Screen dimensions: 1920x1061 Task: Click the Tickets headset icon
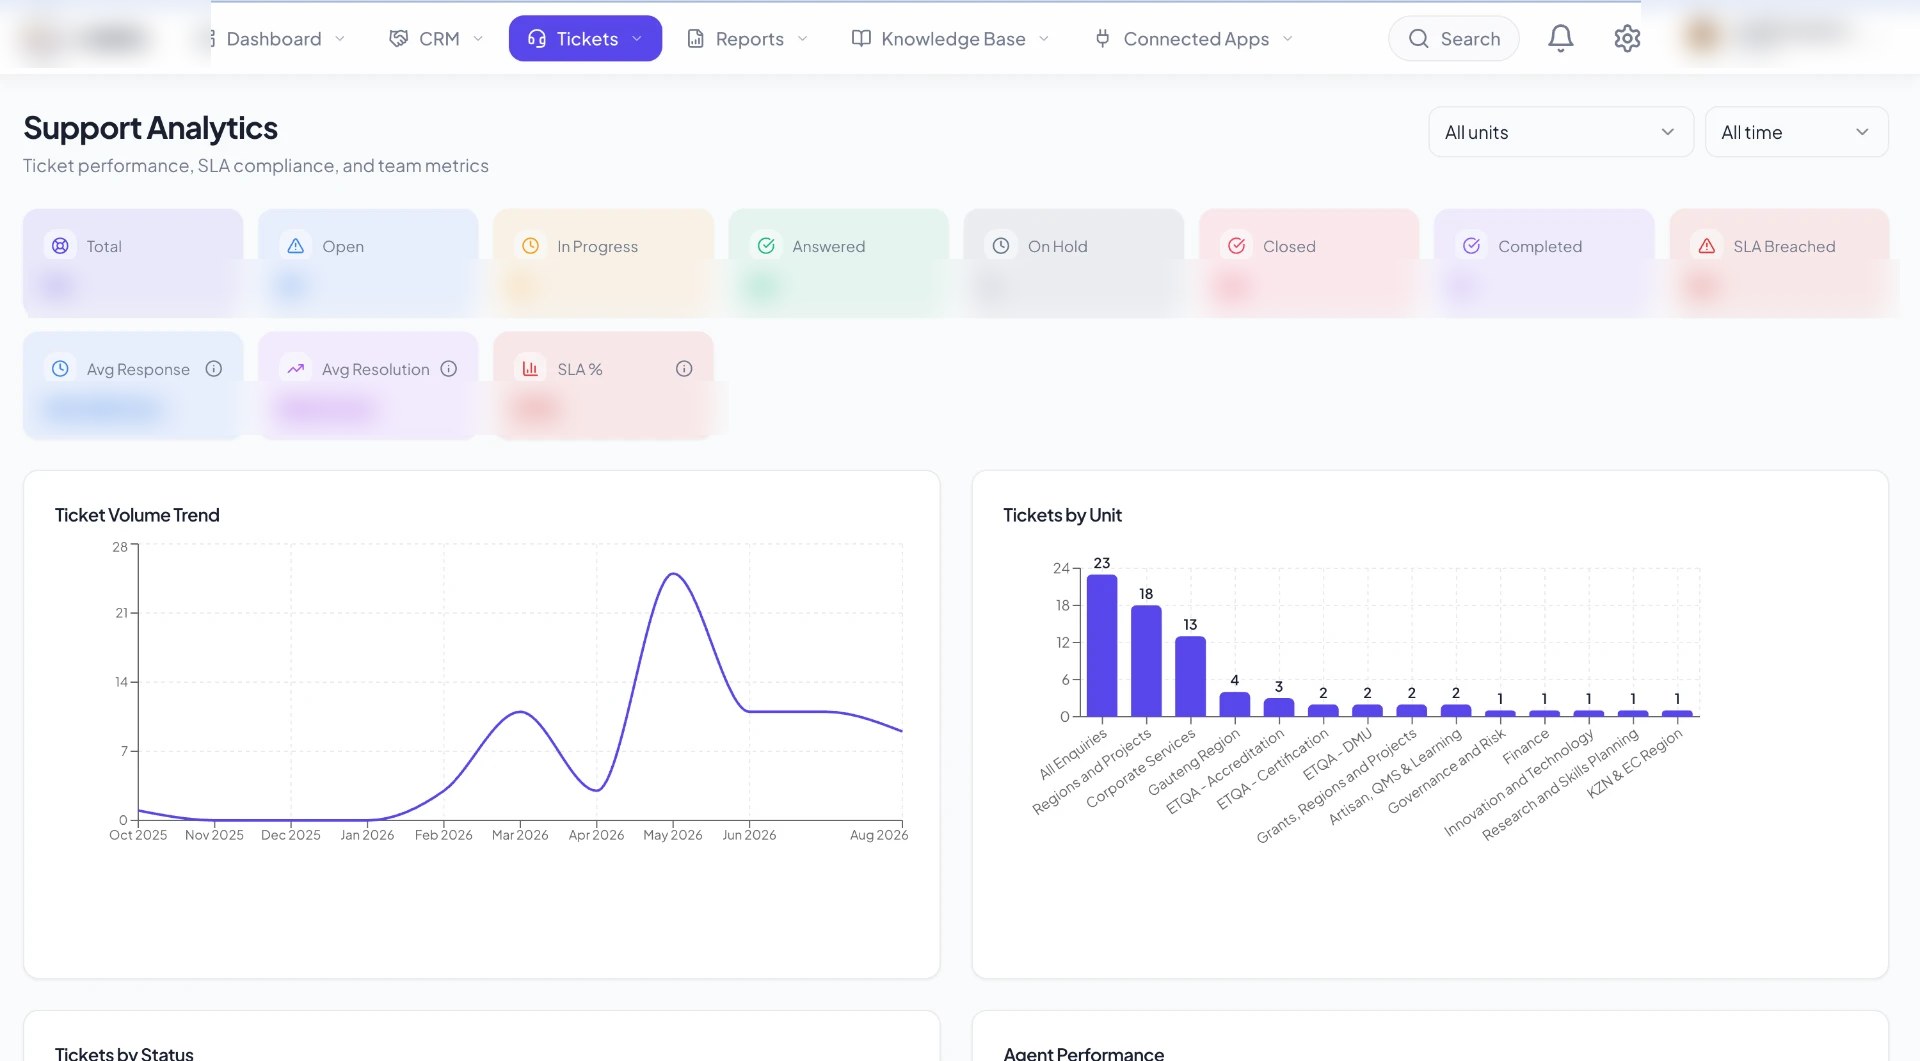[536, 38]
